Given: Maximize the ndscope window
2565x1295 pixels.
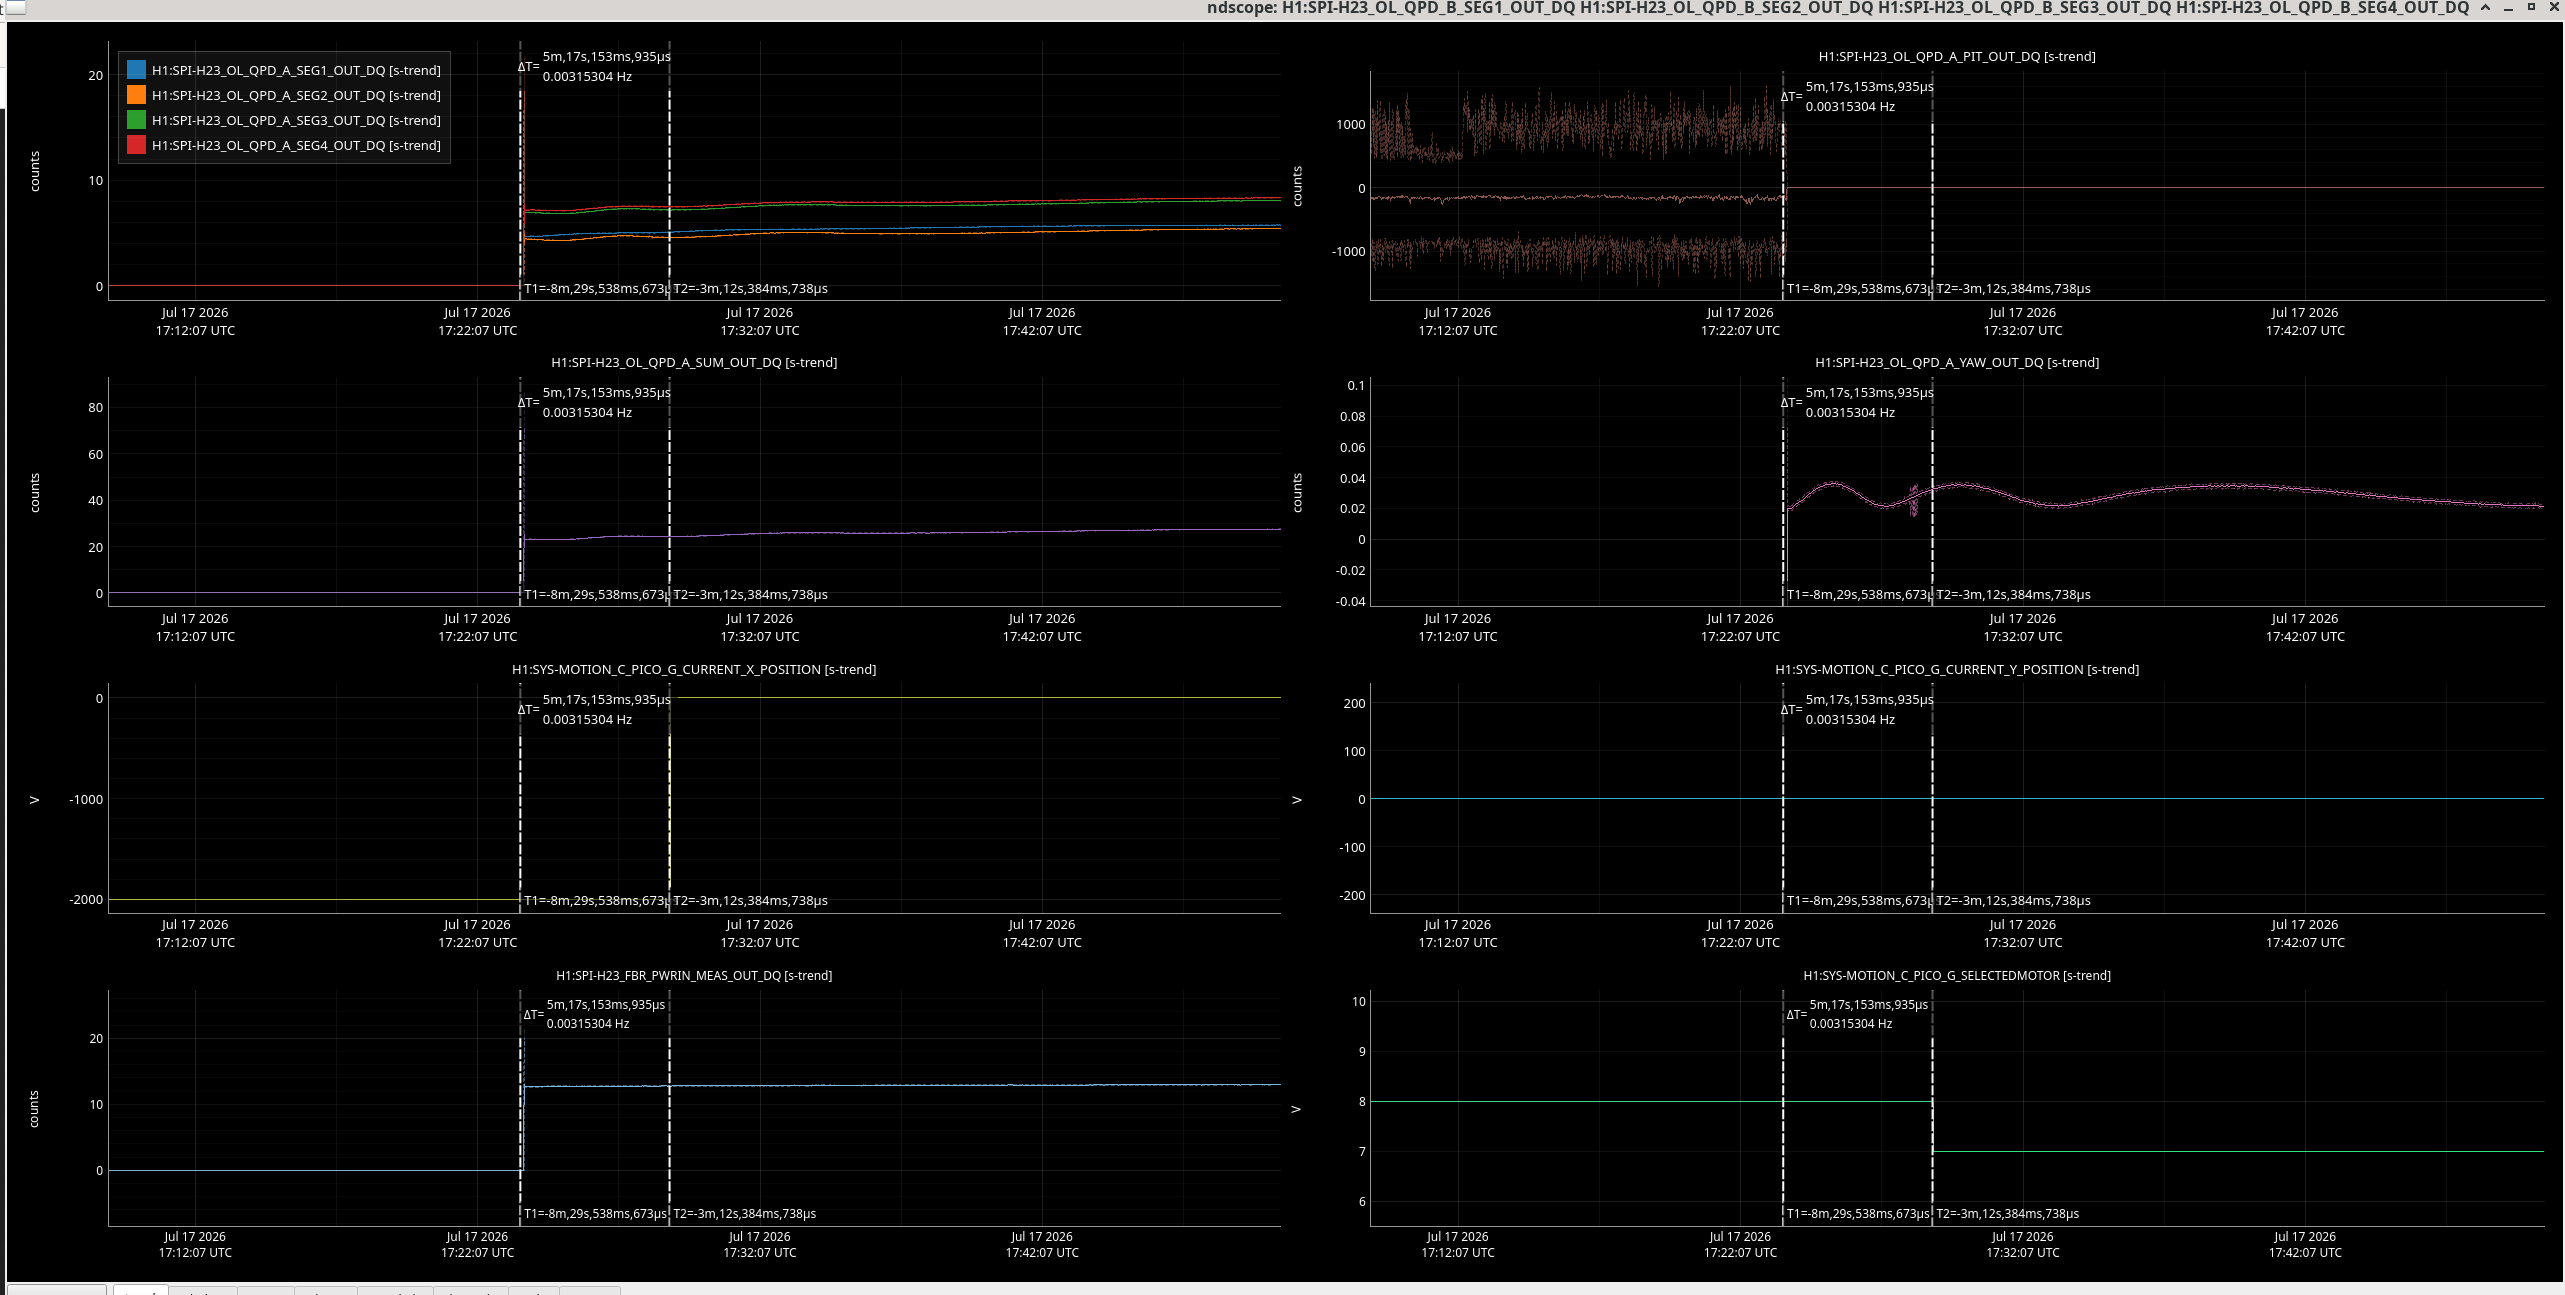Looking at the screenshot, I should pos(2531,8).
